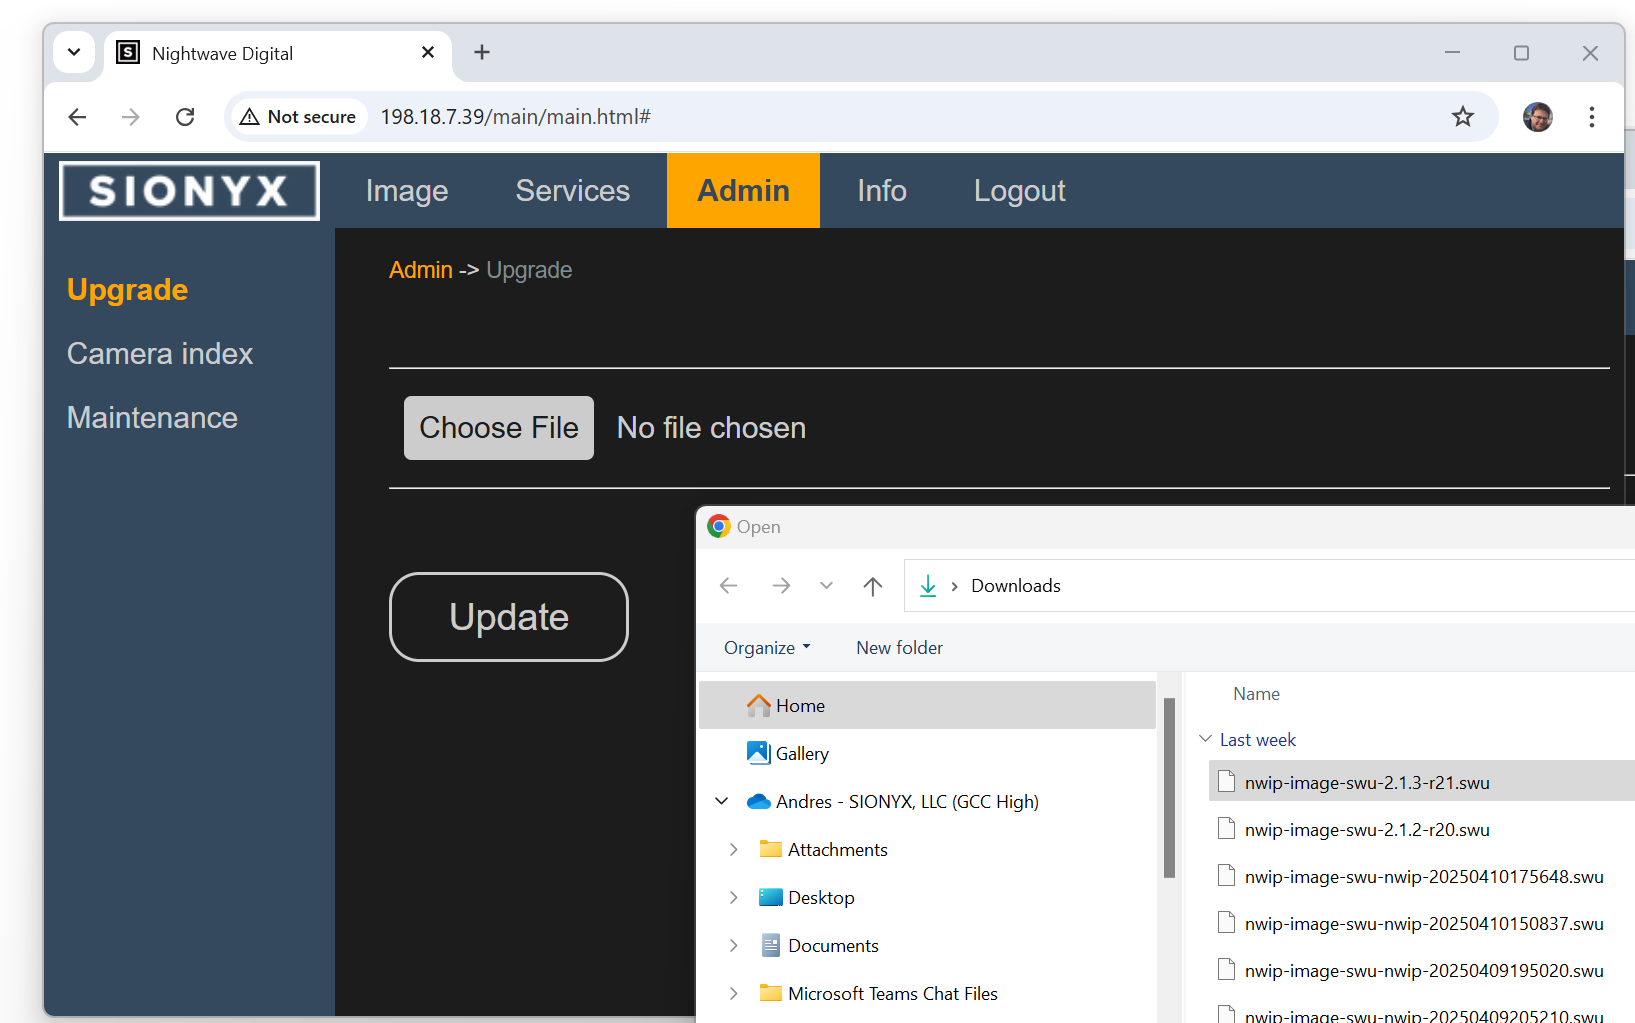Switch to the Services tab

tap(572, 191)
